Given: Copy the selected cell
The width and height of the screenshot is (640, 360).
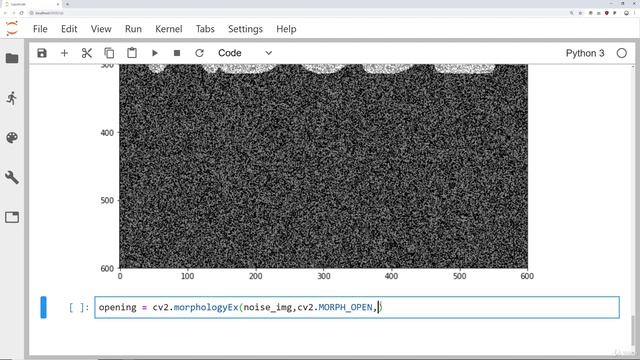Looking at the screenshot, I should click(109, 53).
